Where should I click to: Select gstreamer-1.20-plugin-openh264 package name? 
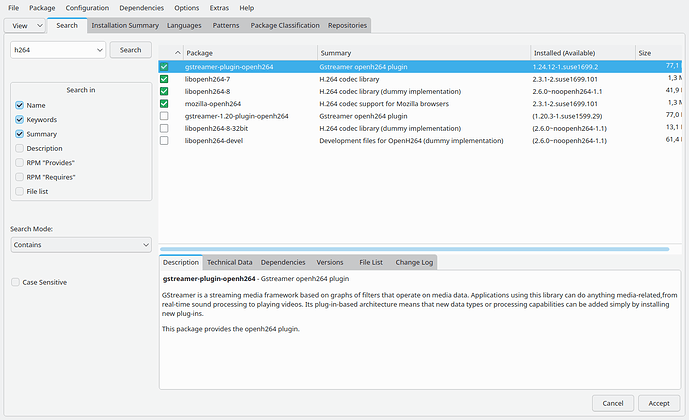[x=236, y=116]
